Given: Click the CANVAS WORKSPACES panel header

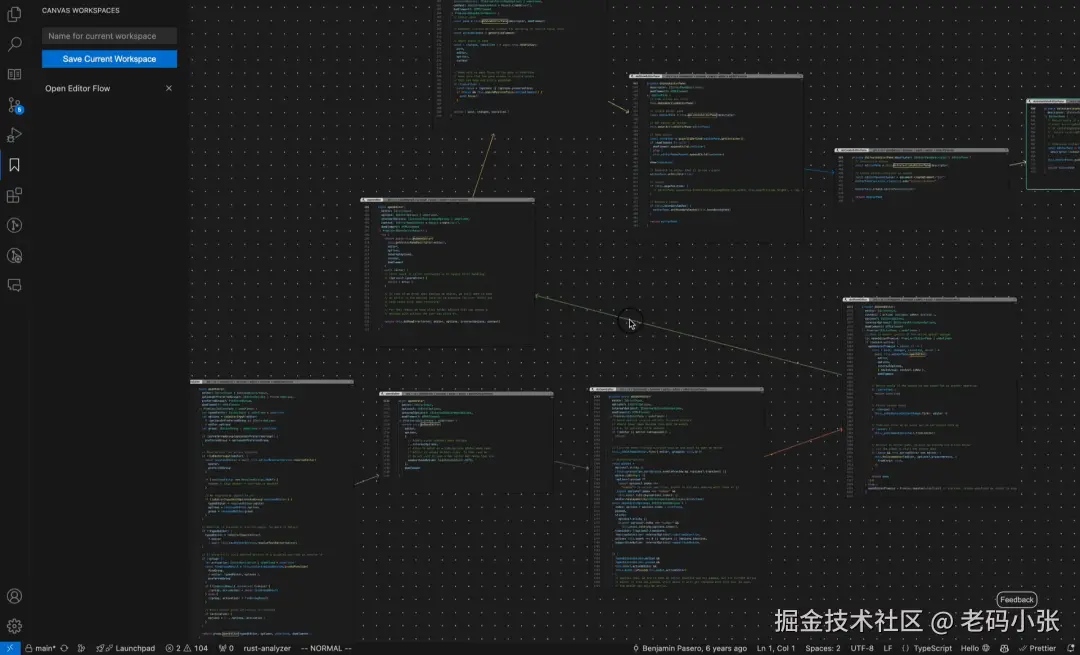Looking at the screenshot, I should point(81,10).
